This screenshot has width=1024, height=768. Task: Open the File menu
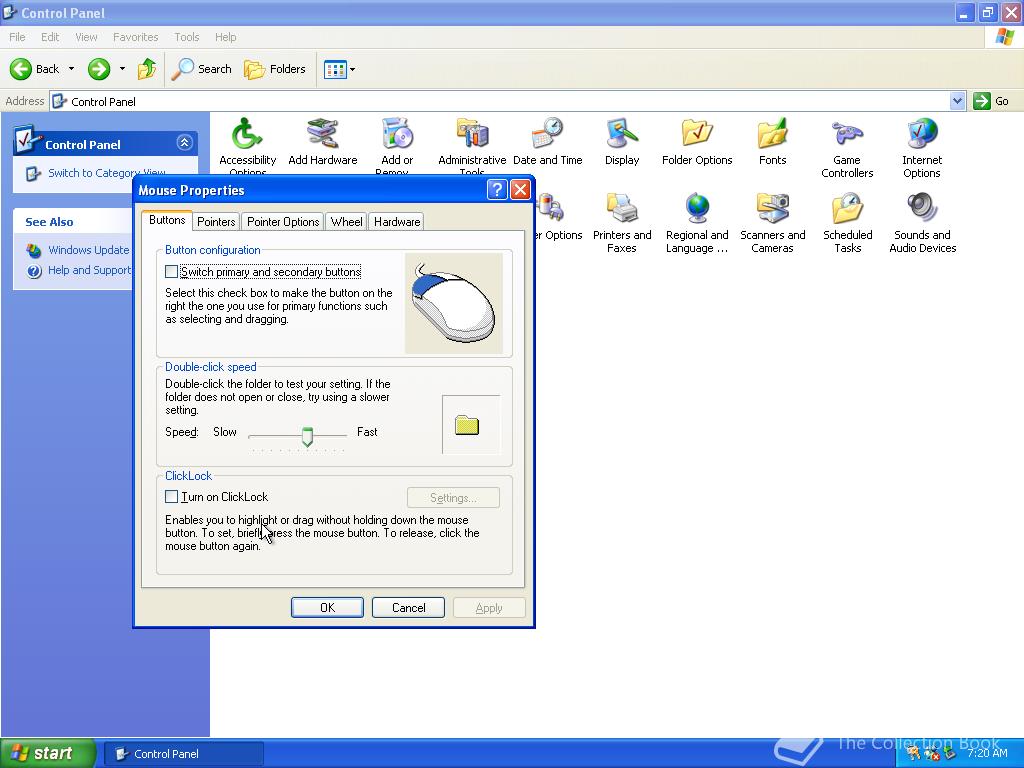tap(17, 37)
